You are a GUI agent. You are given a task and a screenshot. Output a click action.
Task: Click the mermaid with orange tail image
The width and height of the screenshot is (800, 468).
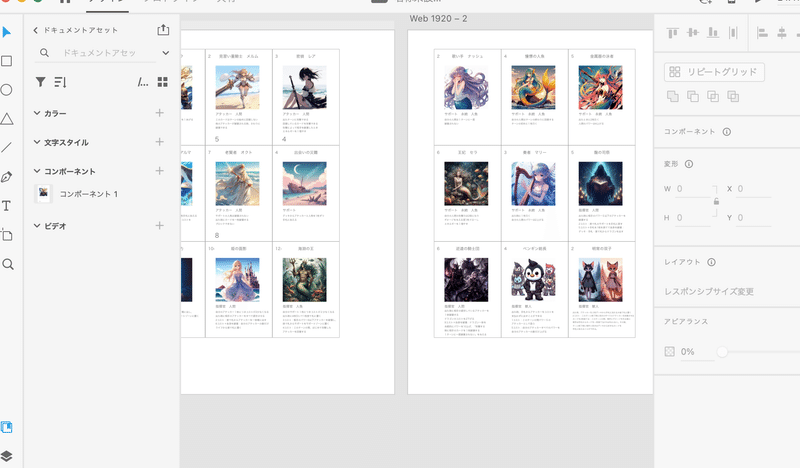tap(533, 87)
